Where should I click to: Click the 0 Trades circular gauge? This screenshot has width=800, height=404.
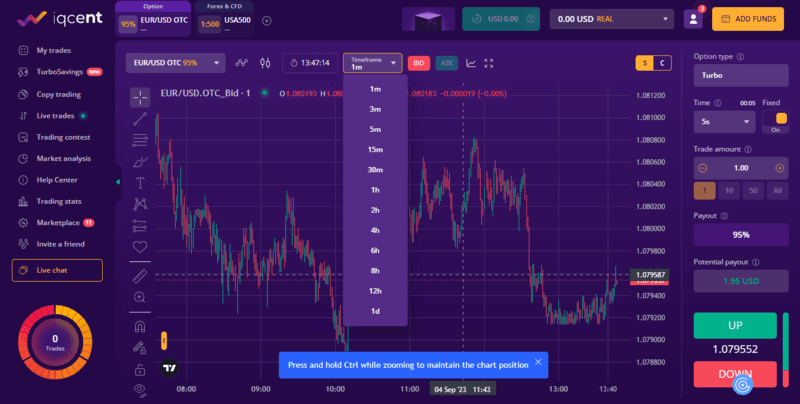[x=55, y=342]
